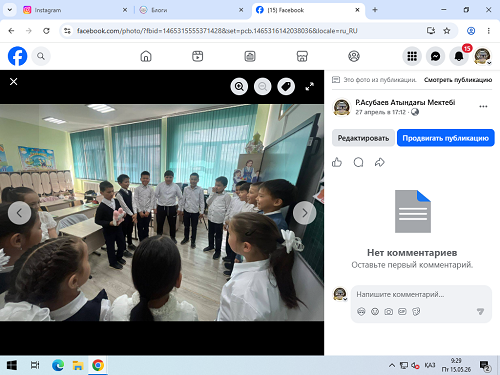Open the Ads Manager icon in top navigation

(x=250, y=56)
